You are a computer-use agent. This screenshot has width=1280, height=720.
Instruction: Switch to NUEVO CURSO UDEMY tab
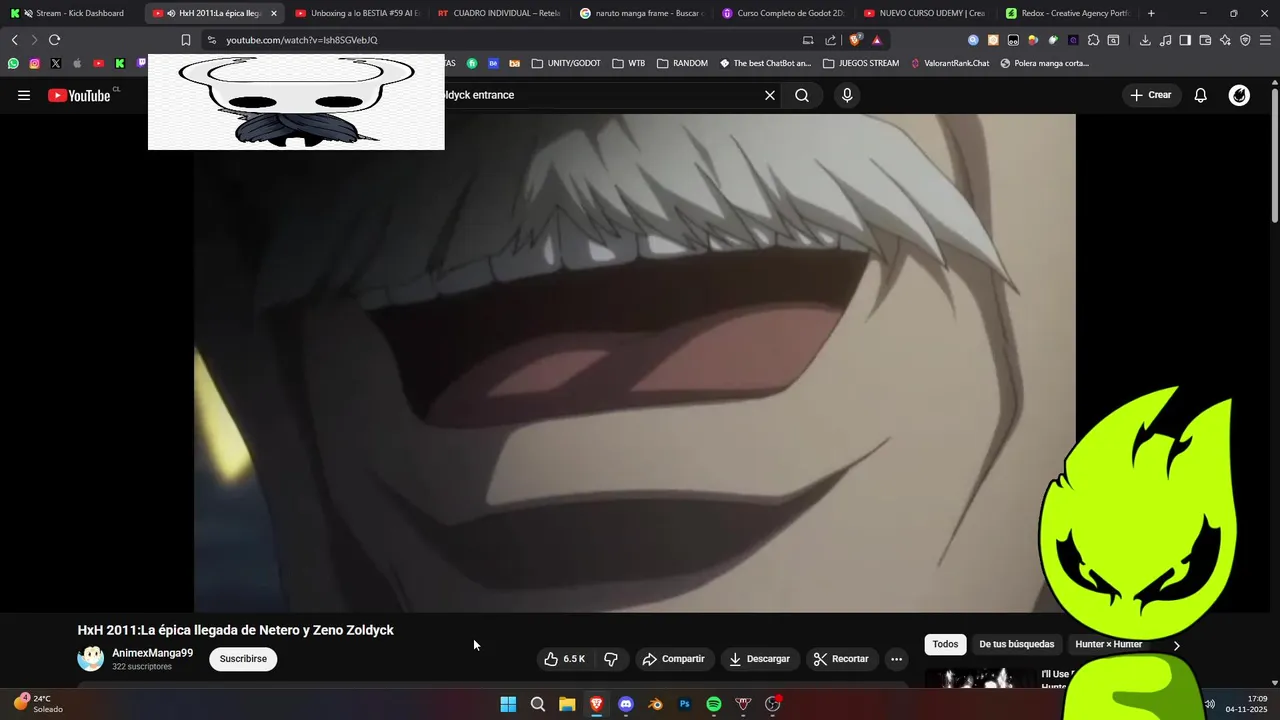[925, 13]
